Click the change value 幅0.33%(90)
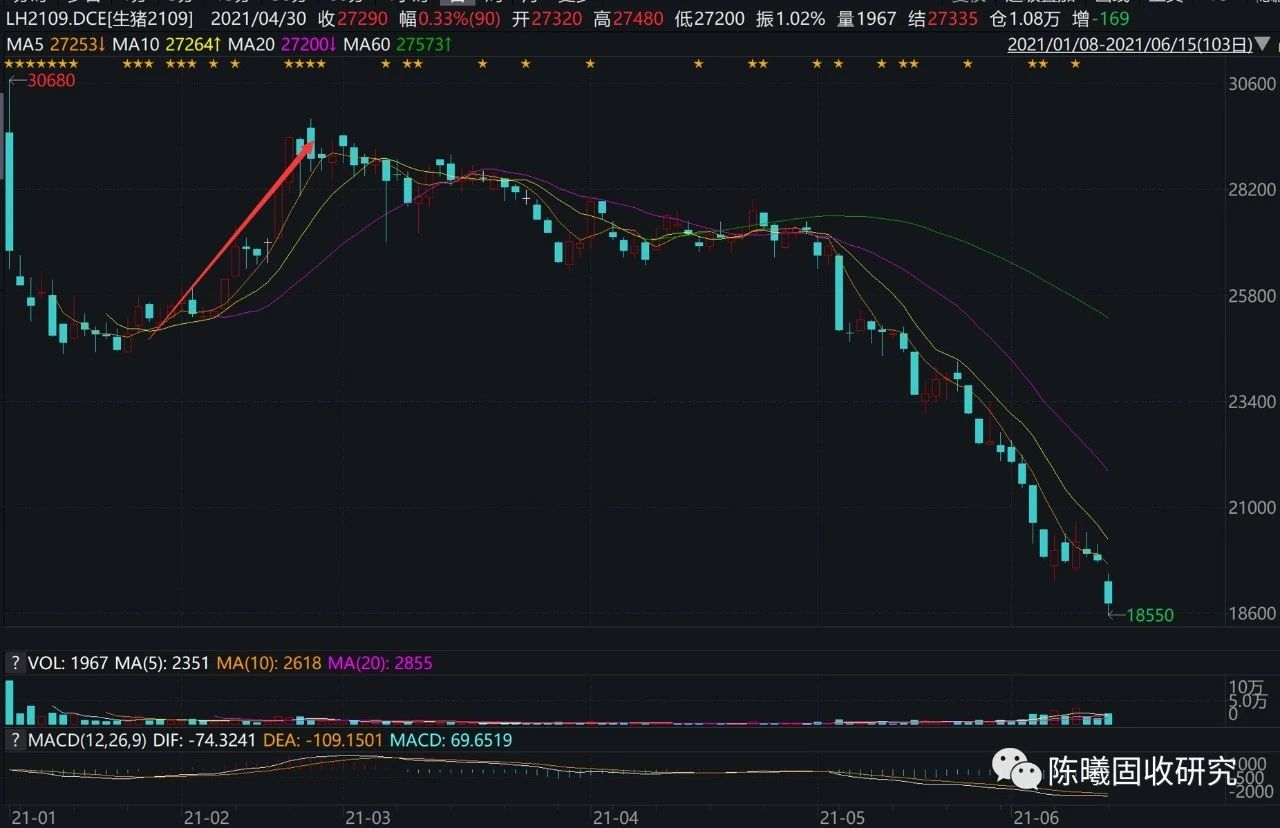 tap(451, 19)
